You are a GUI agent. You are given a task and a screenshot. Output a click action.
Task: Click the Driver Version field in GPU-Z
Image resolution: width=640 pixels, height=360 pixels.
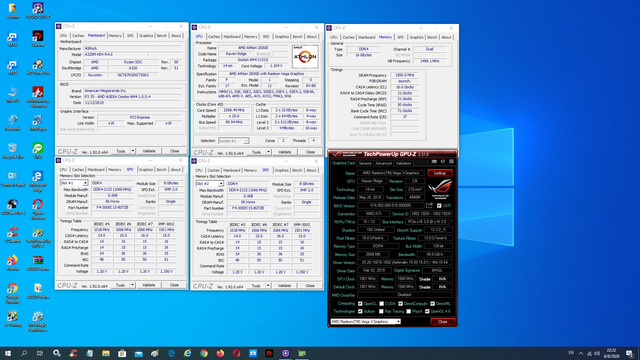(x=404, y=262)
